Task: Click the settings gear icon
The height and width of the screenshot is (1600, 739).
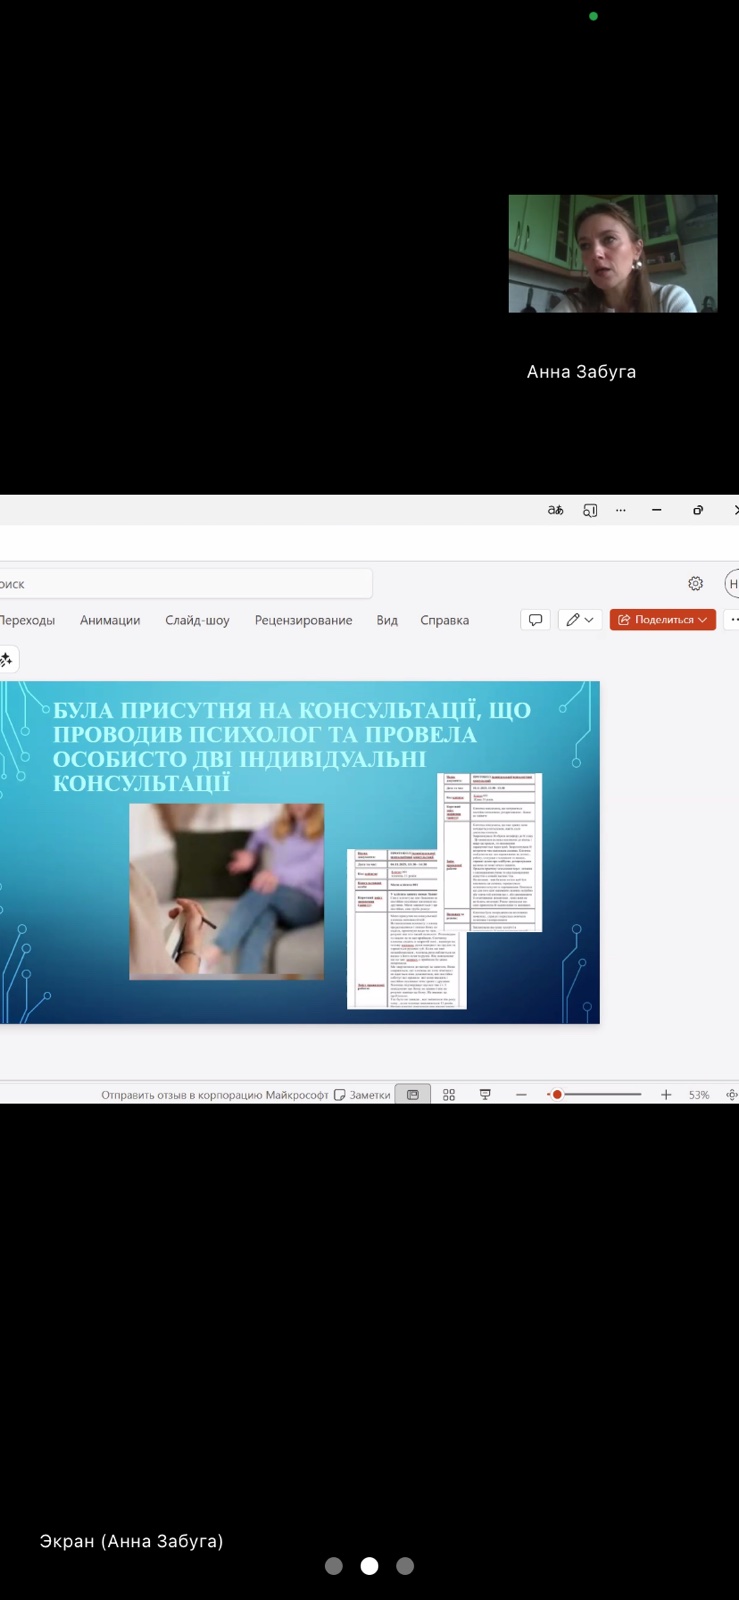Action: 695,584
